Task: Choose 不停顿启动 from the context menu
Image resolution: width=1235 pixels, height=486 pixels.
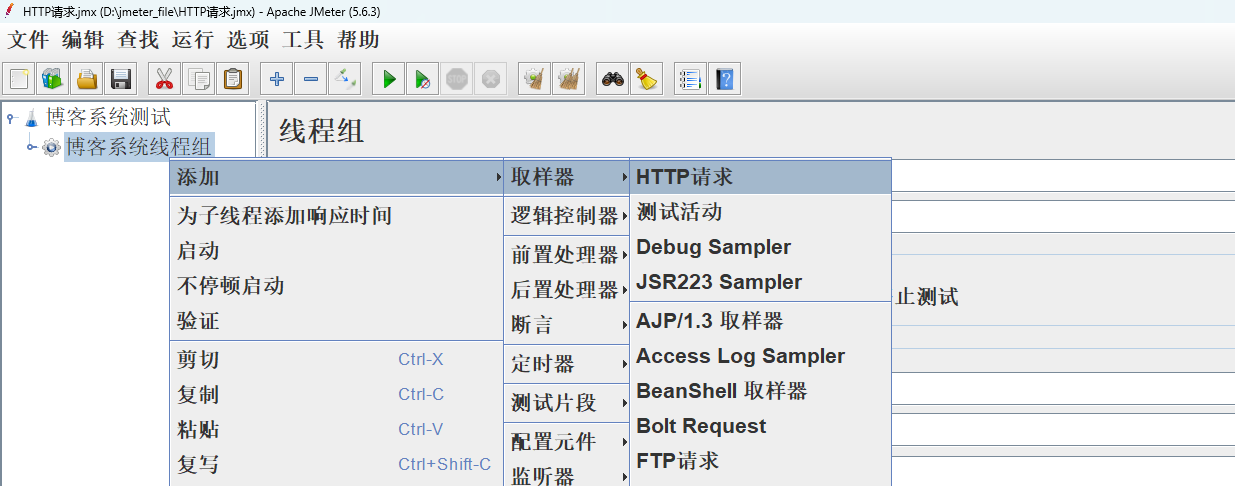Action: pos(336,286)
